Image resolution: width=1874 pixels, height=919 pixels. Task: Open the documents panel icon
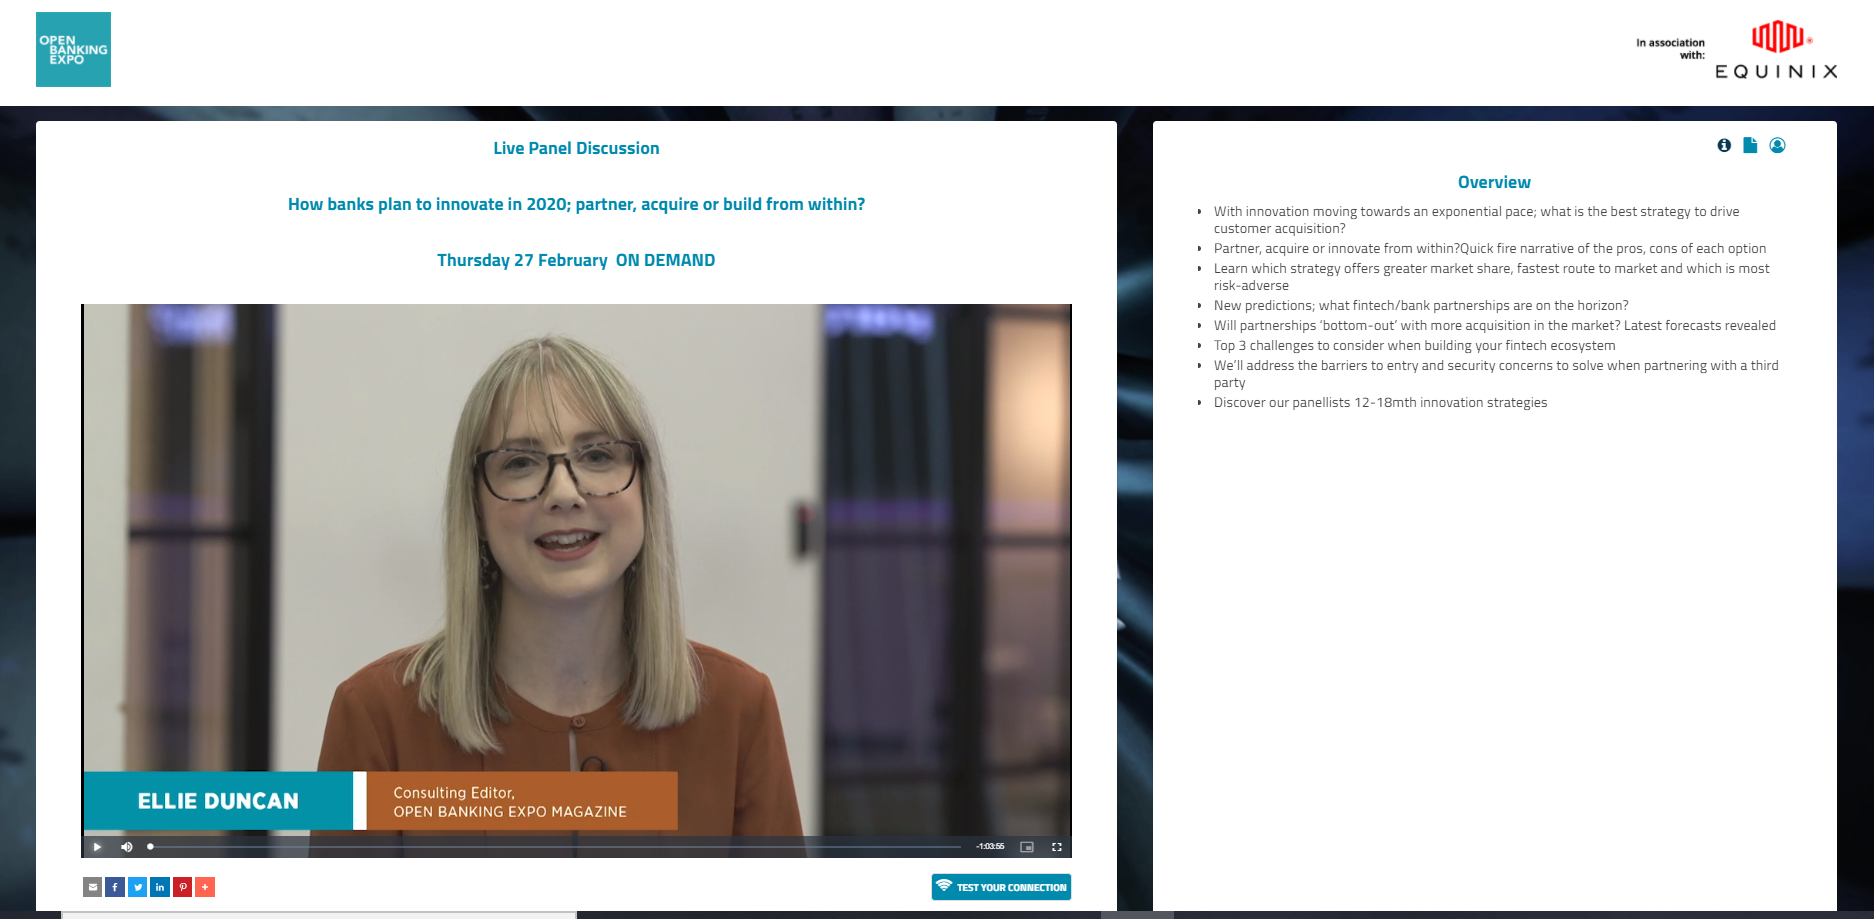point(1750,145)
